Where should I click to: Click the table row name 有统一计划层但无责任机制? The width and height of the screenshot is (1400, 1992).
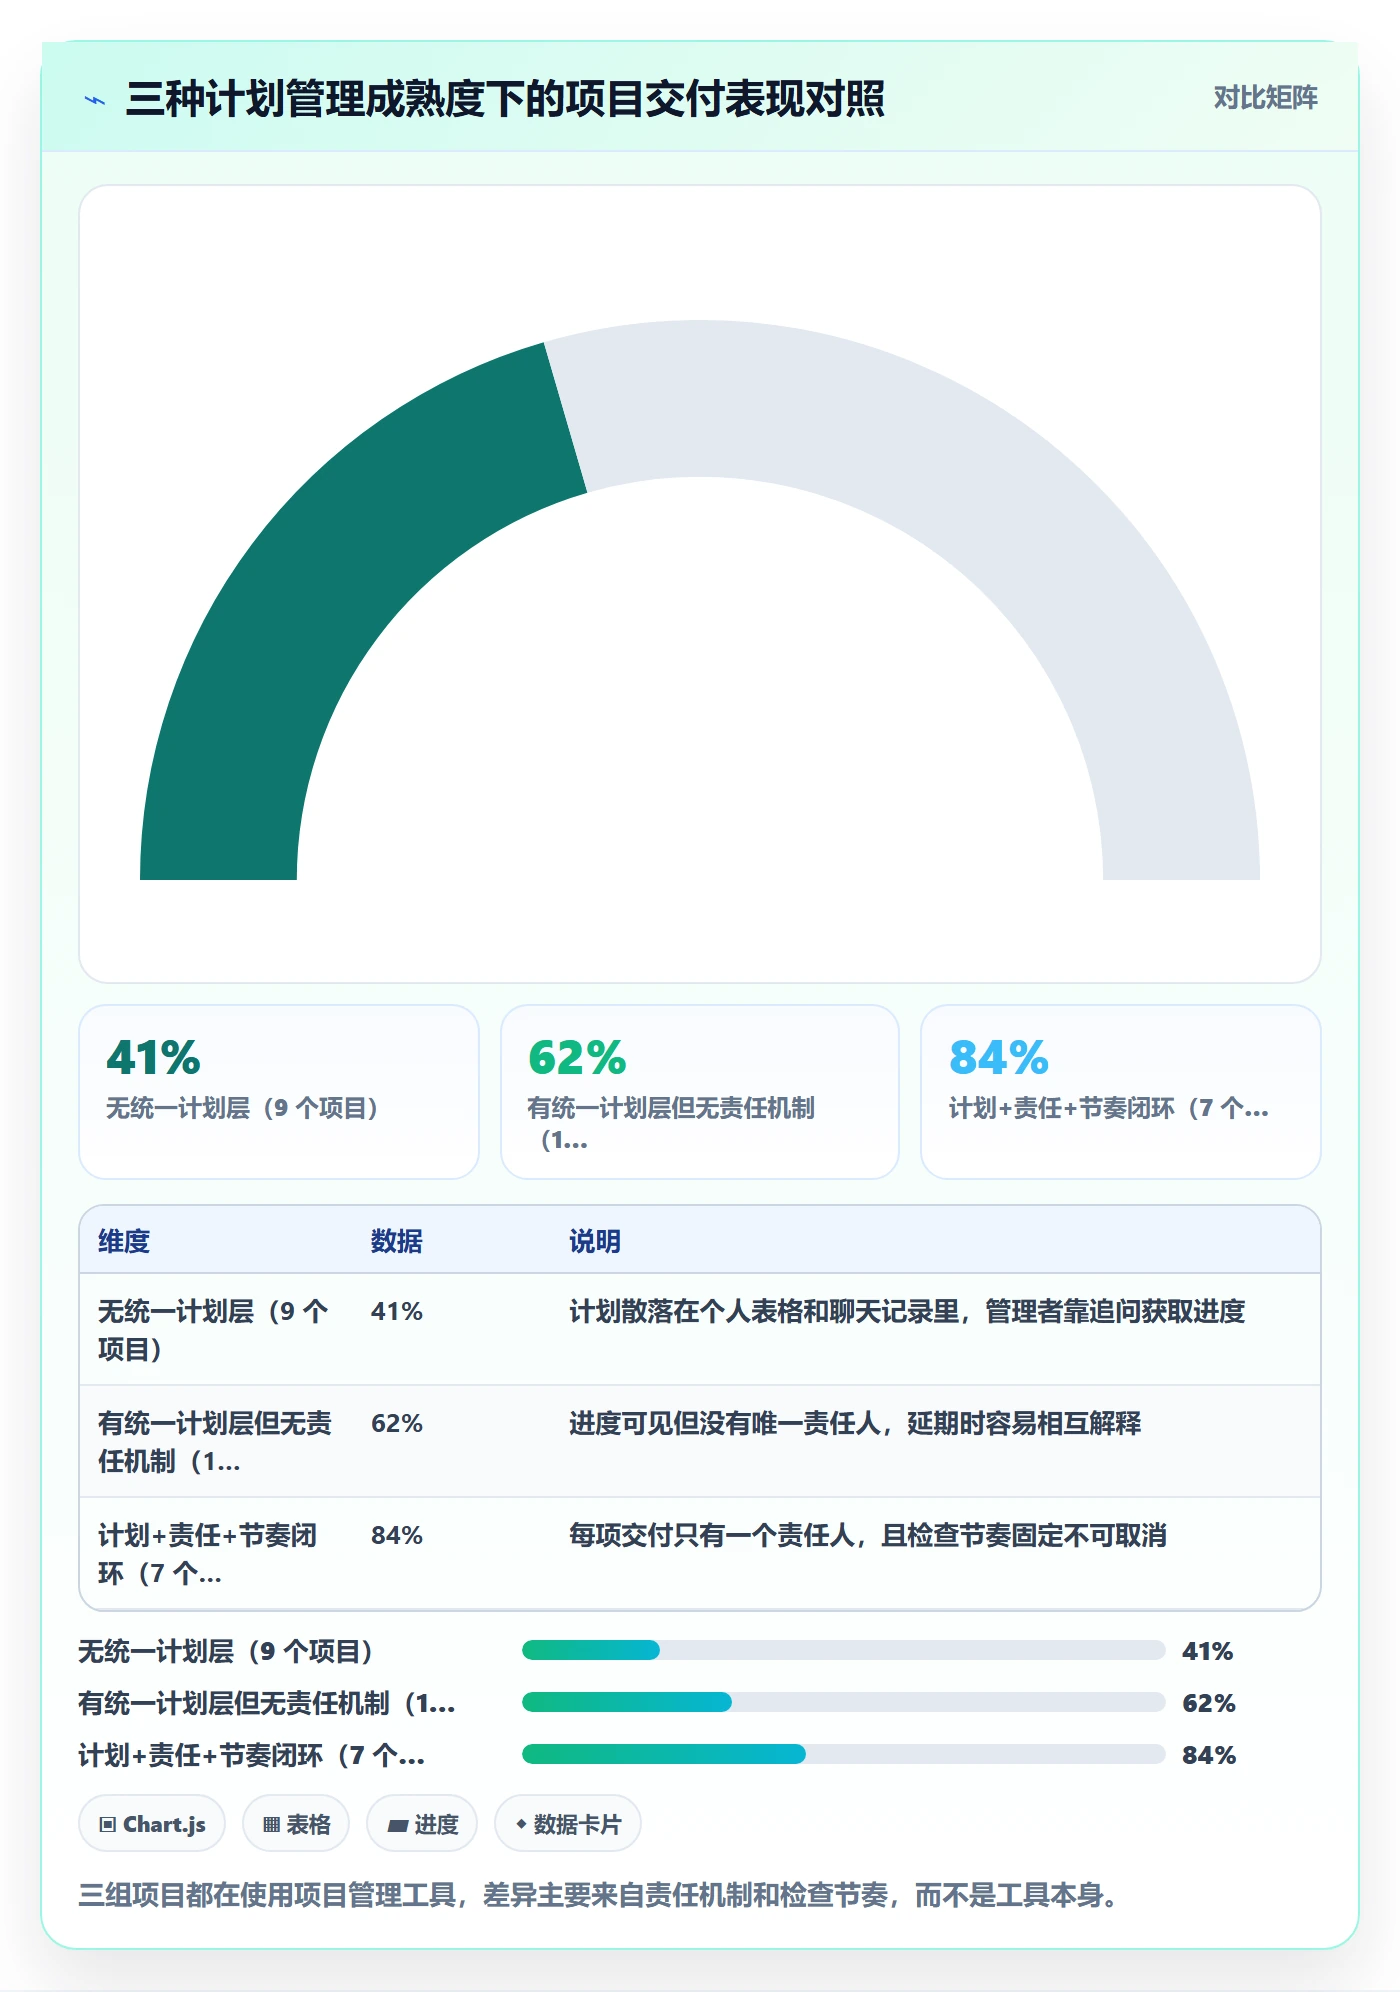[x=214, y=1442]
